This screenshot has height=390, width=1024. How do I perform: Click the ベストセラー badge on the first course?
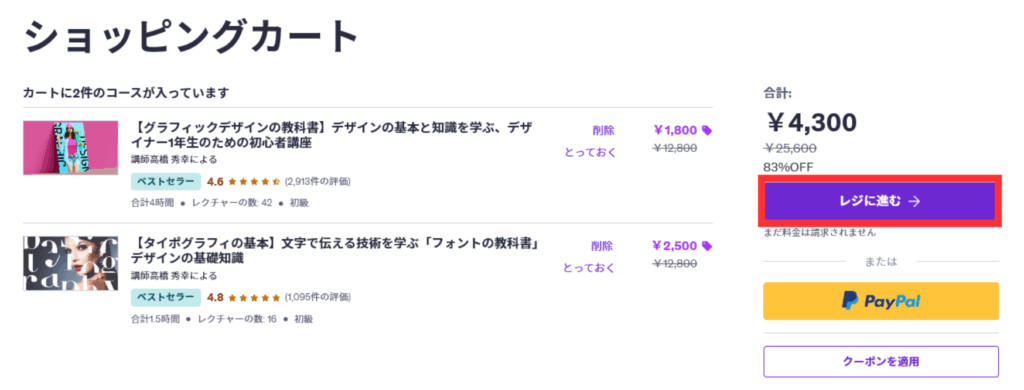pos(166,182)
